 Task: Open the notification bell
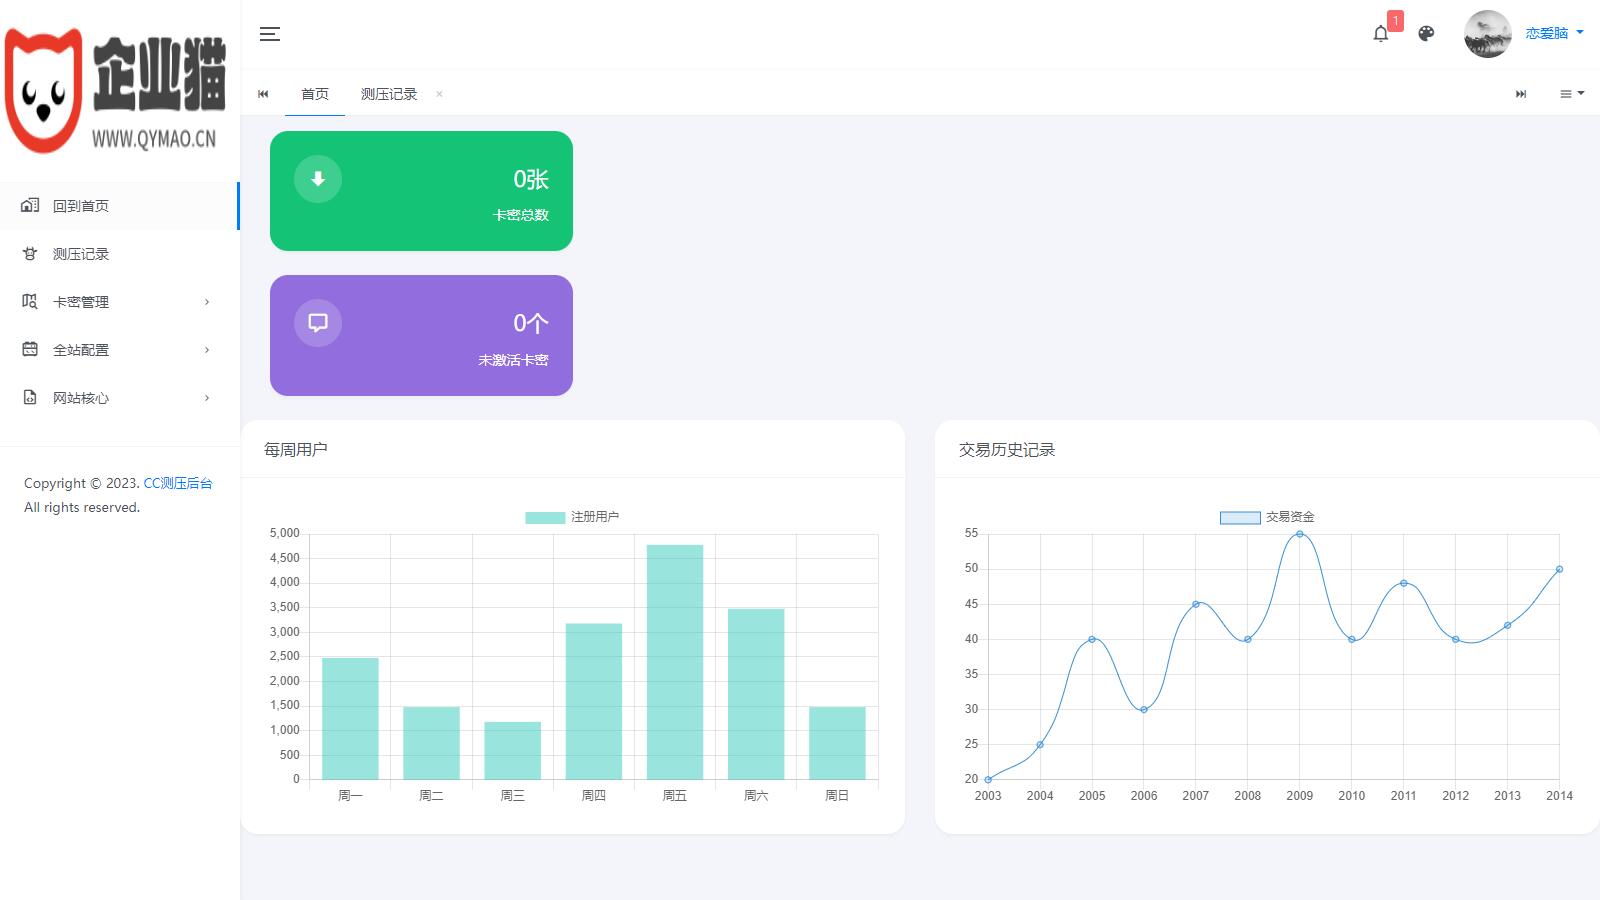(x=1381, y=34)
